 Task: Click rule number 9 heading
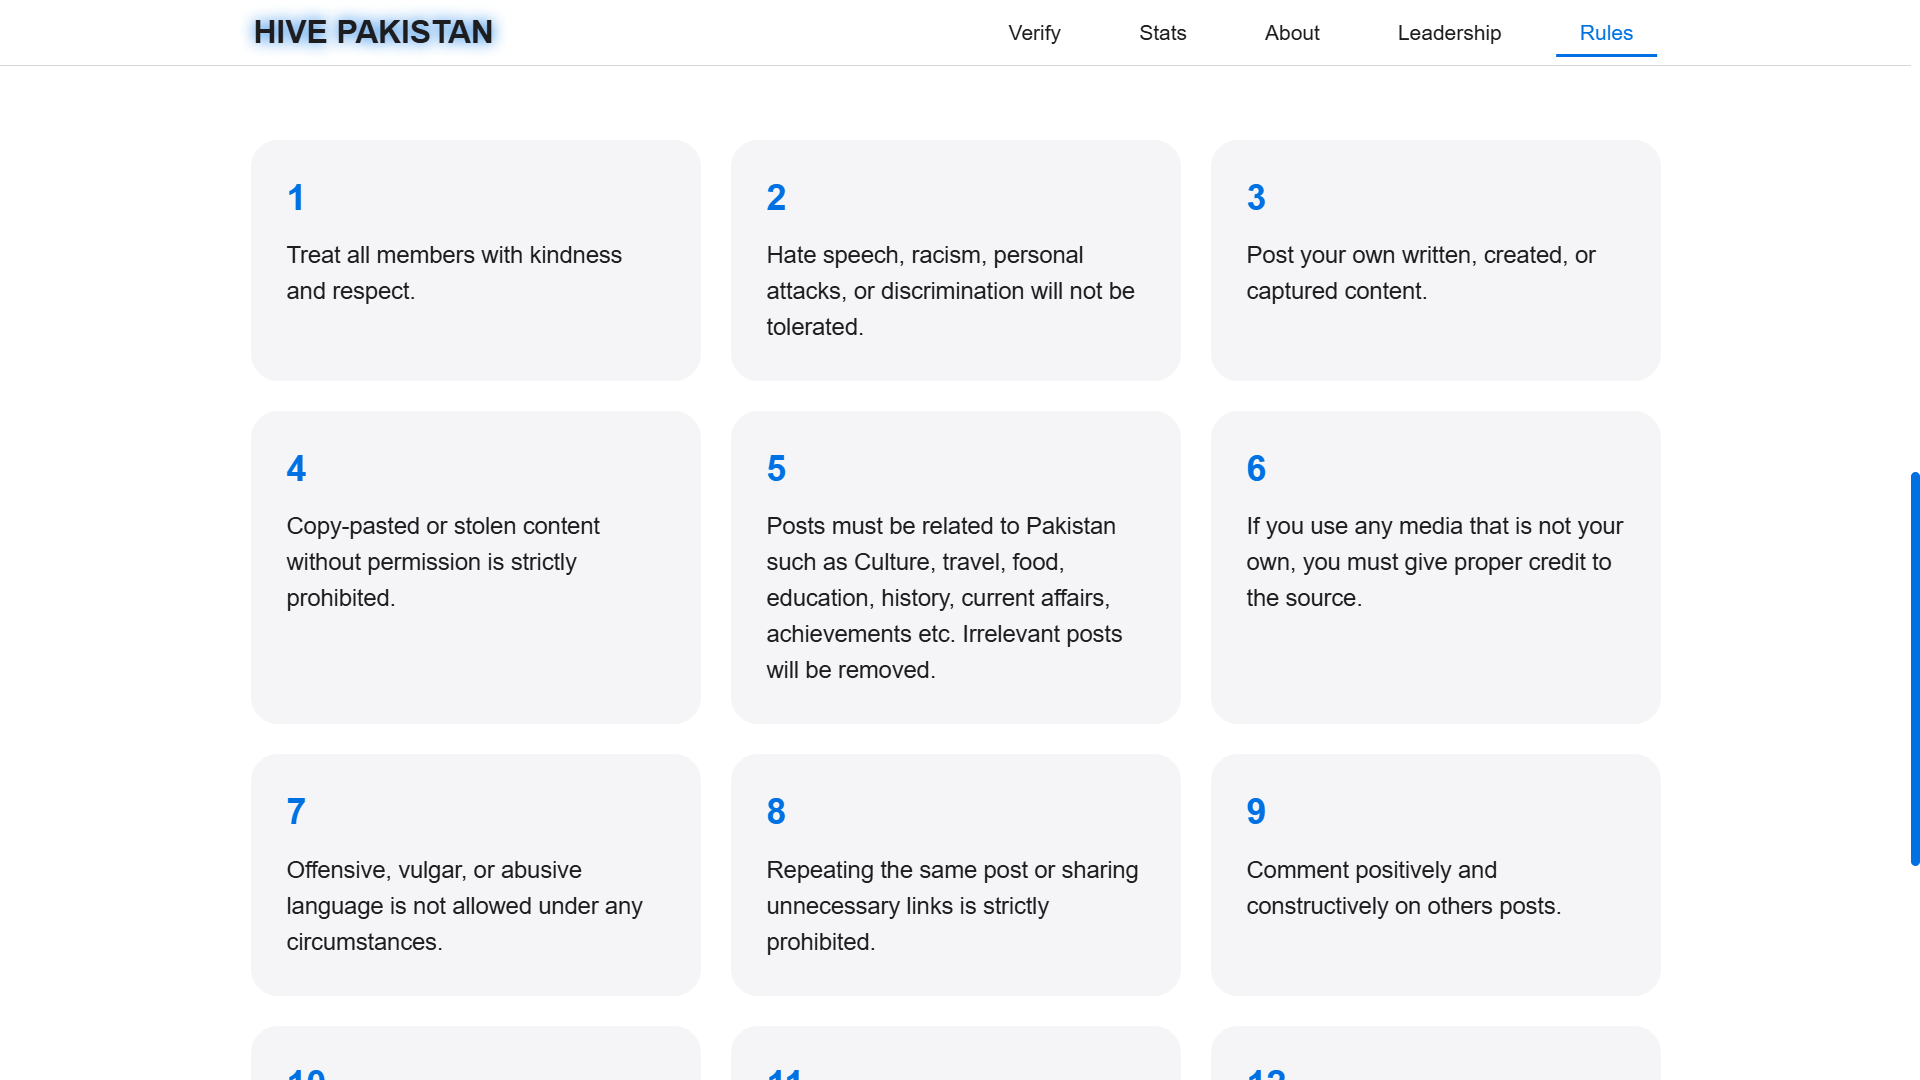click(x=1256, y=811)
